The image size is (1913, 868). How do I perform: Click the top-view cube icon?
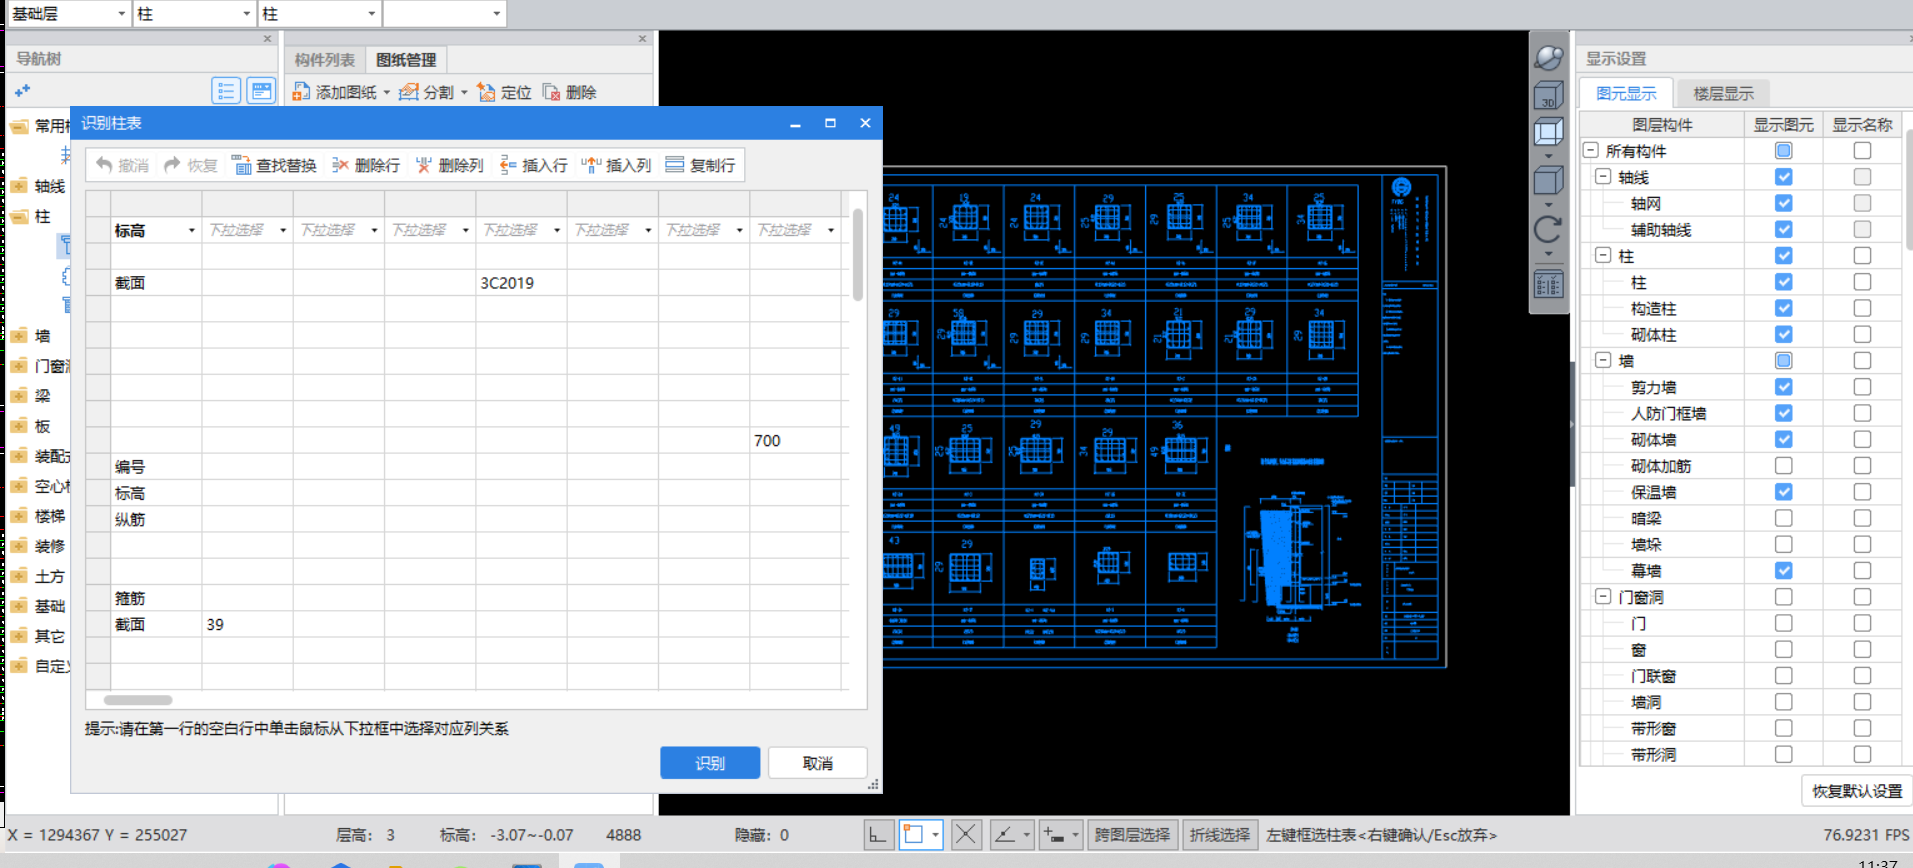pos(1549,133)
